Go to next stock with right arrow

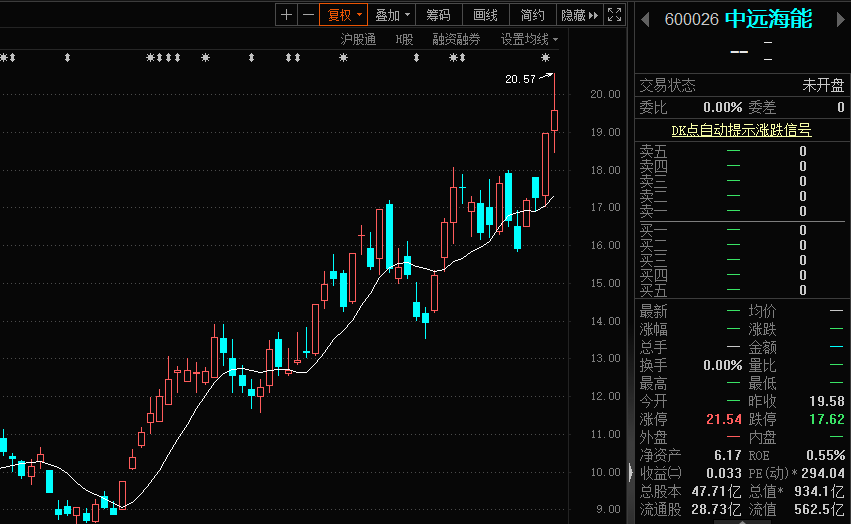pyautogui.click(x=837, y=19)
